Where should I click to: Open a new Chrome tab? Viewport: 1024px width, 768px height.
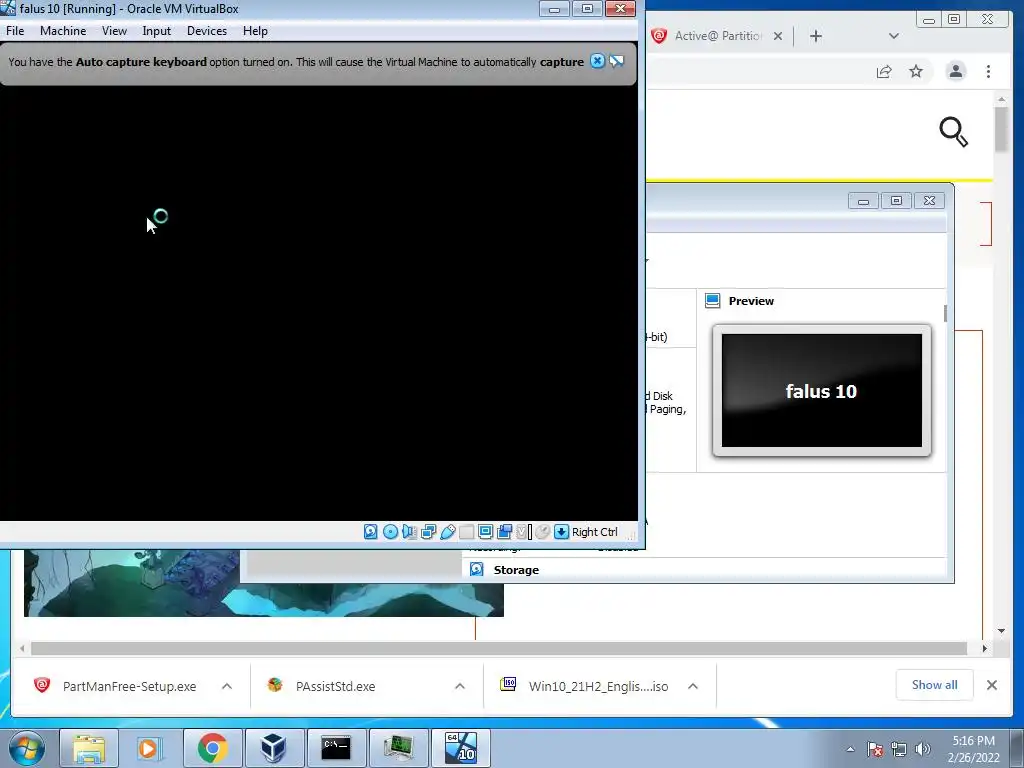point(816,36)
